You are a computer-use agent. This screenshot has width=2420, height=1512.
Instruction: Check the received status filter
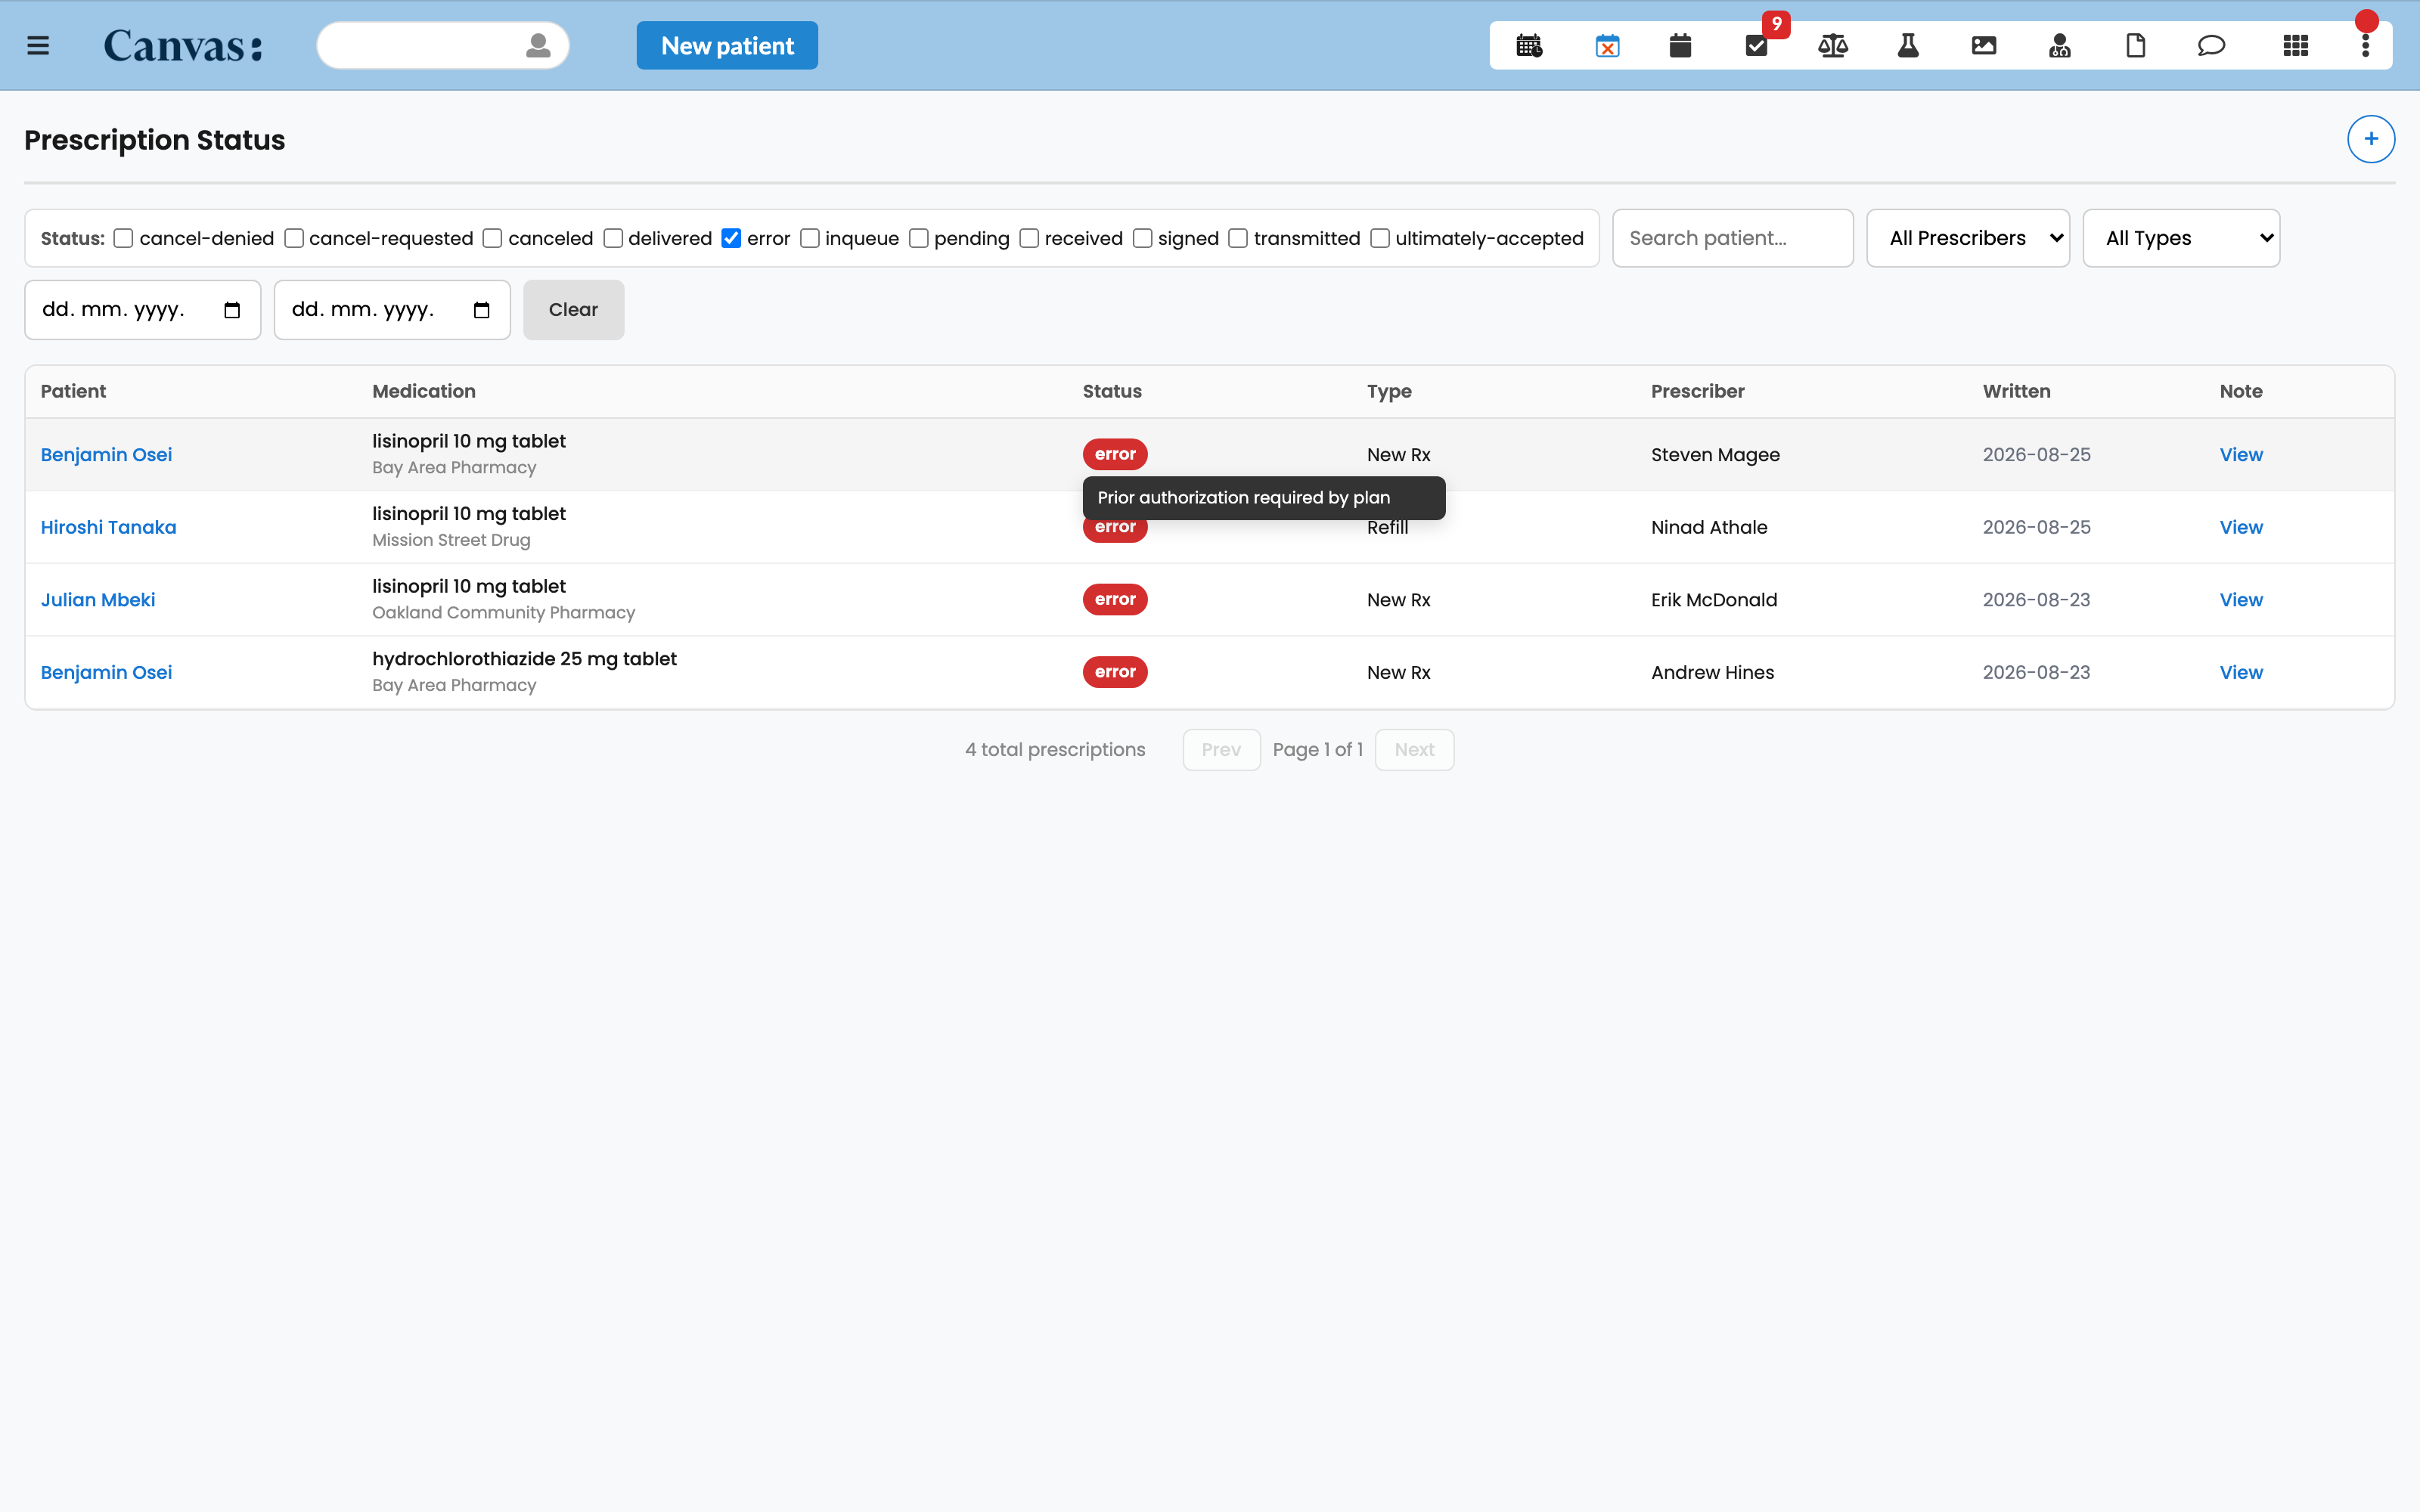1029,238
